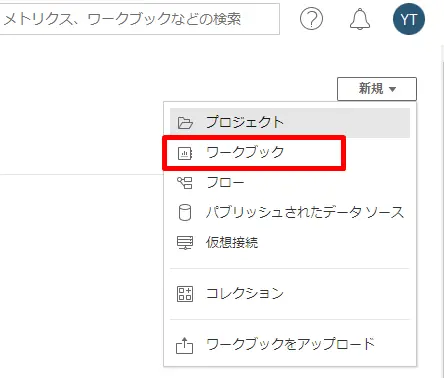Click the arrow on the 新規 button
444x378 pixels.
pos(392,89)
